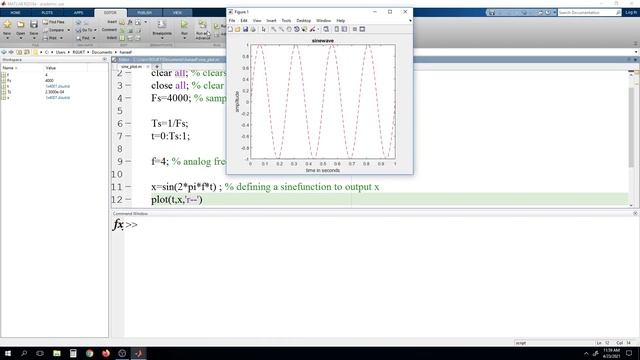The height and width of the screenshot is (360, 640).
Task: Select the Rotate 3D tool in the figure toolbar
Action: coord(297,29)
